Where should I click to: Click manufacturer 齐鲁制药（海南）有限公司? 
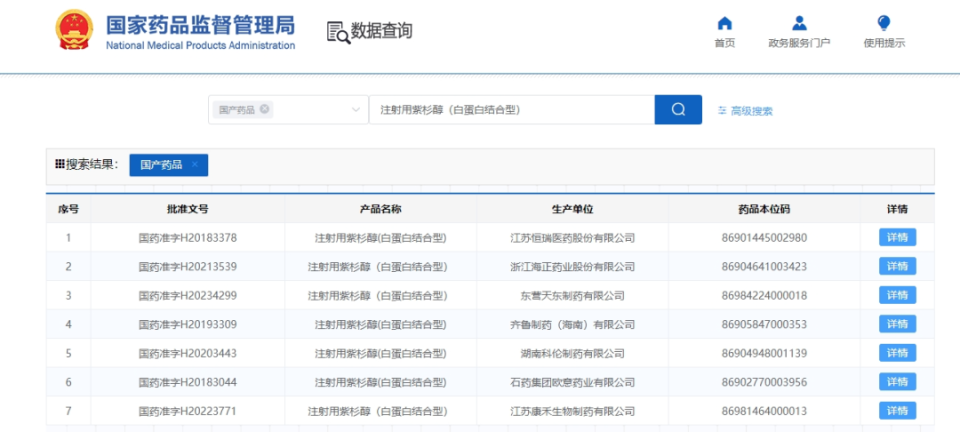pyautogui.click(x=572, y=324)
